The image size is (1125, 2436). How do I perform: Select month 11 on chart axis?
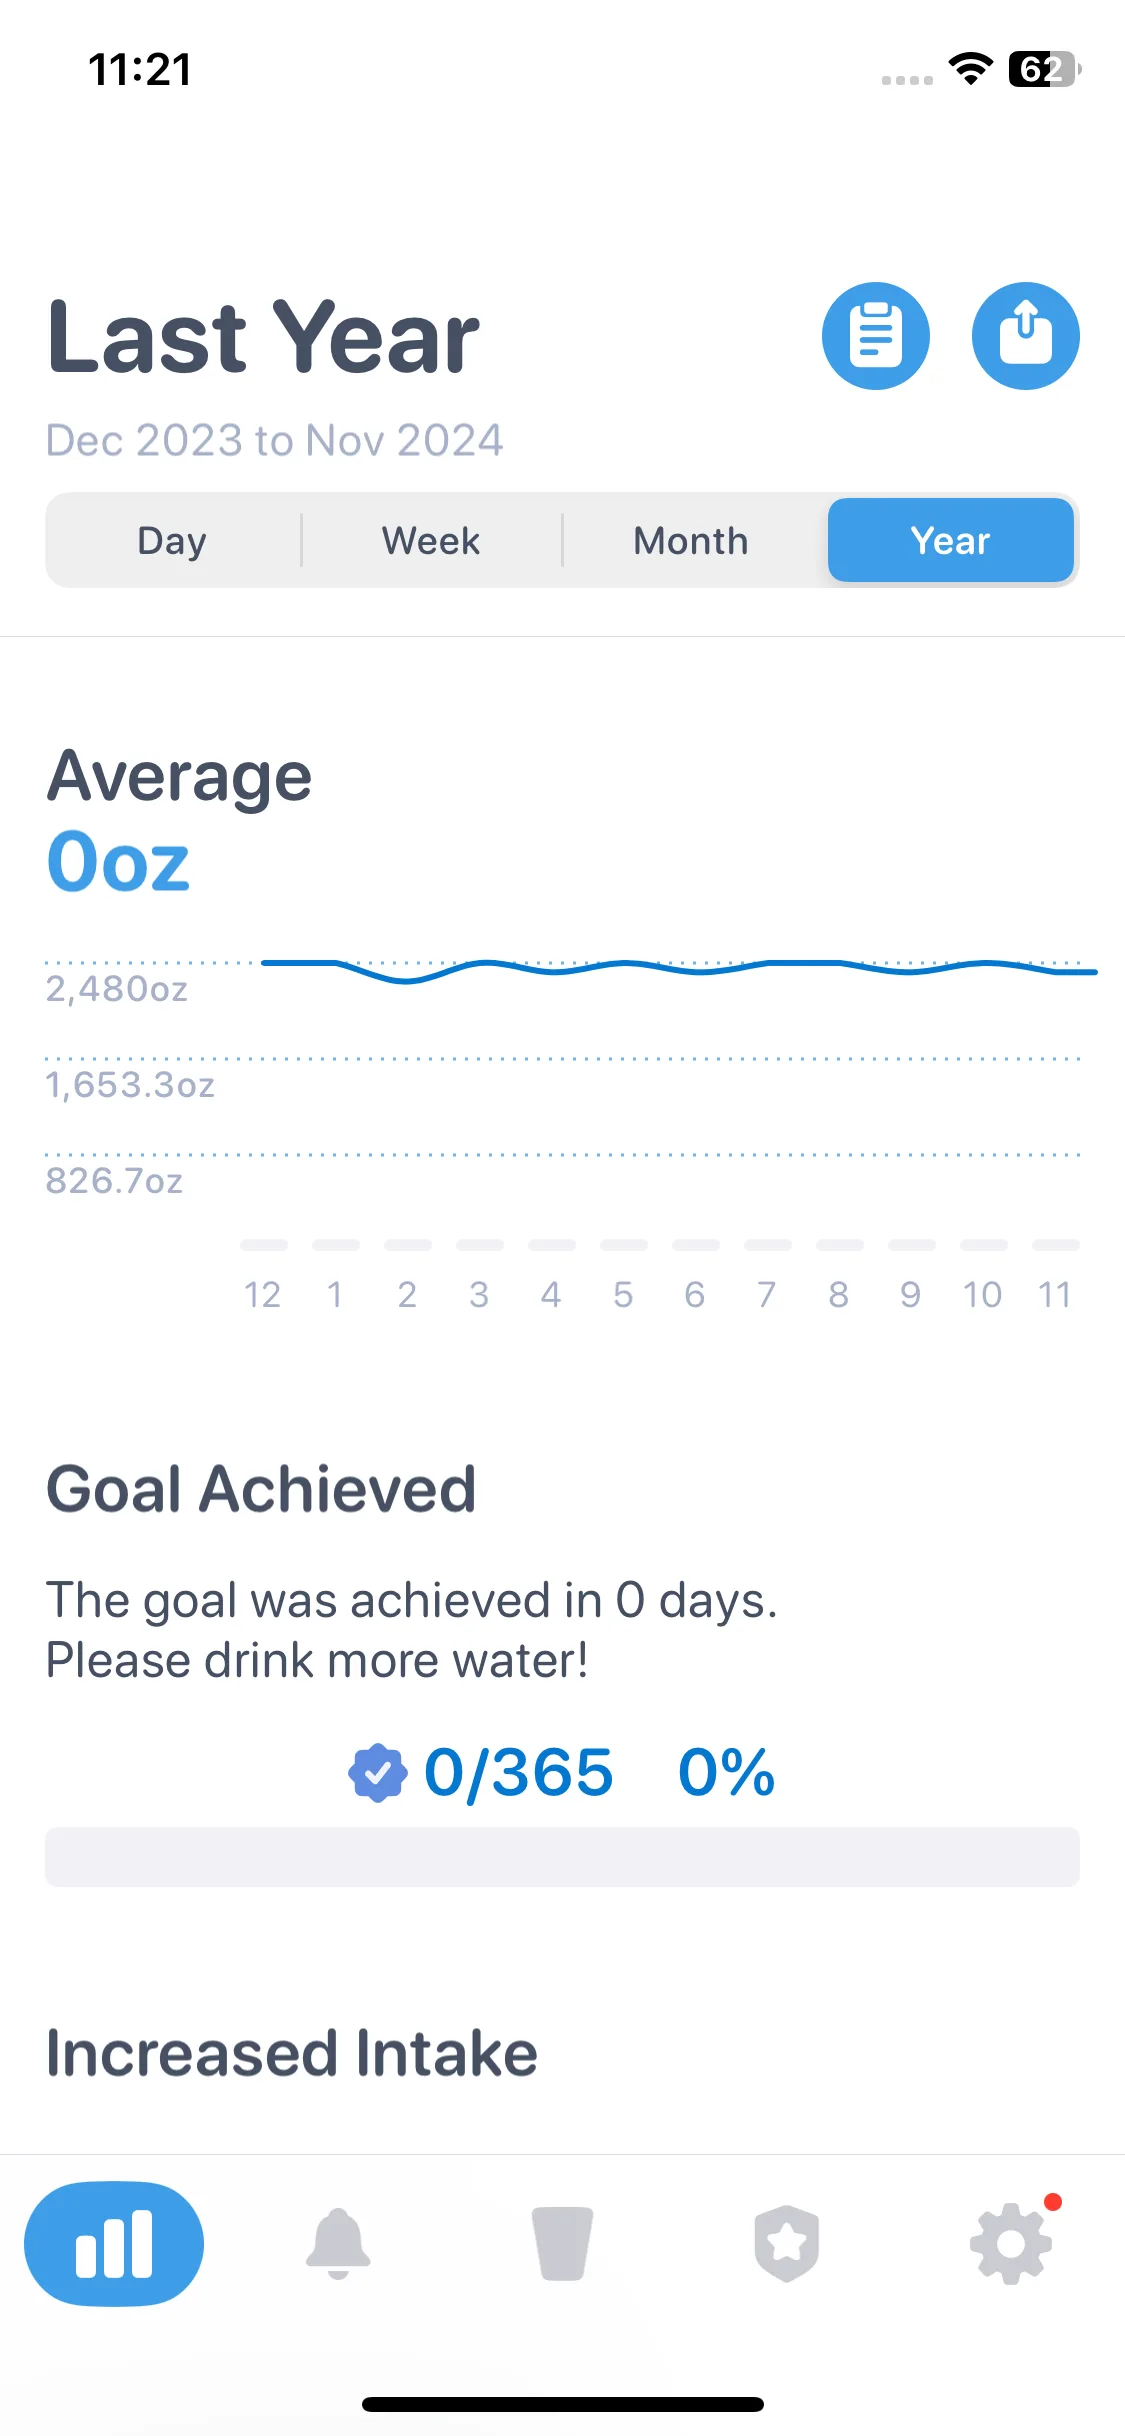[1054, 1295]
